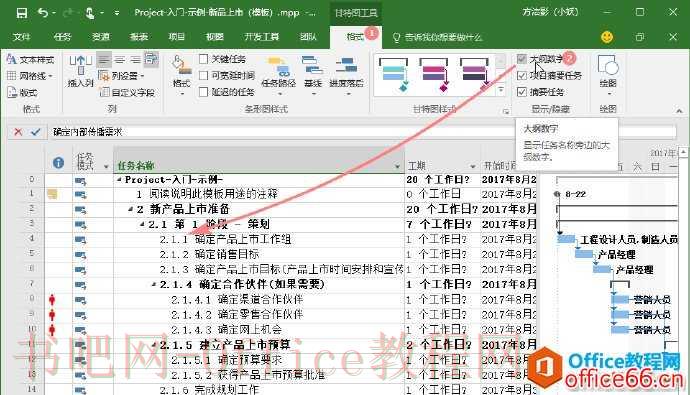Align column text left
The height and width of the screenshot is (395, 690).
104,59
